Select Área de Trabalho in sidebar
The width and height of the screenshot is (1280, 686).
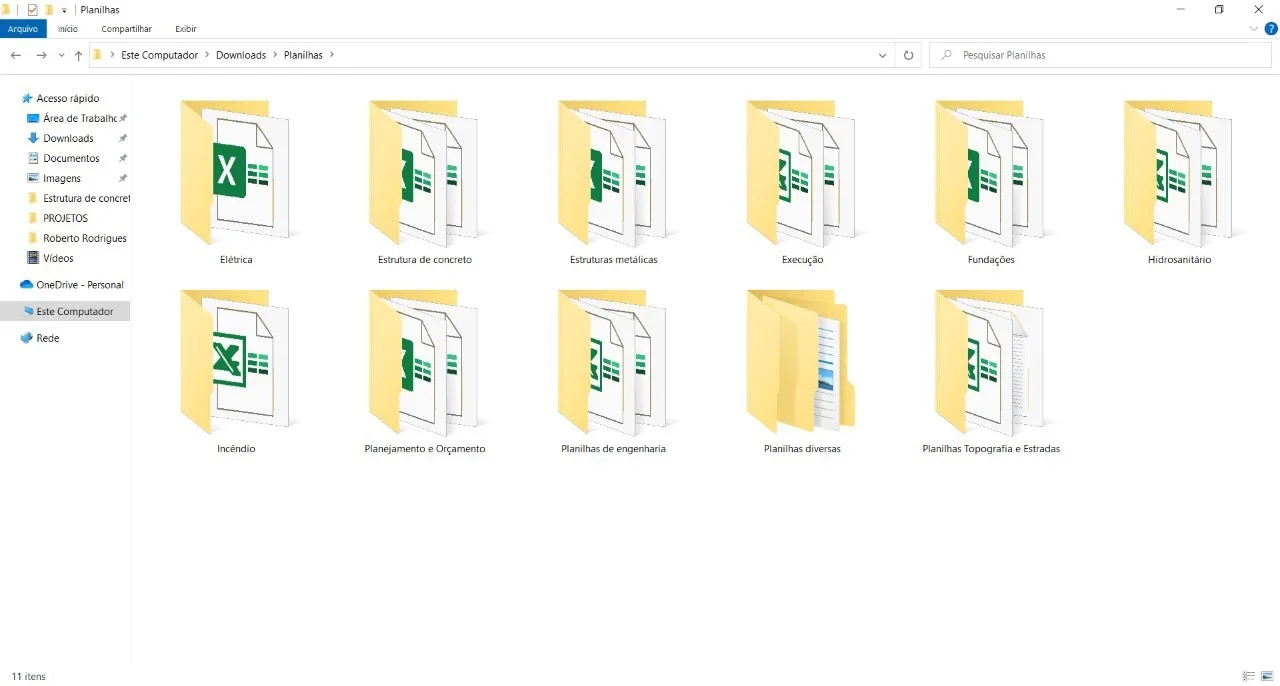[80, 118]
